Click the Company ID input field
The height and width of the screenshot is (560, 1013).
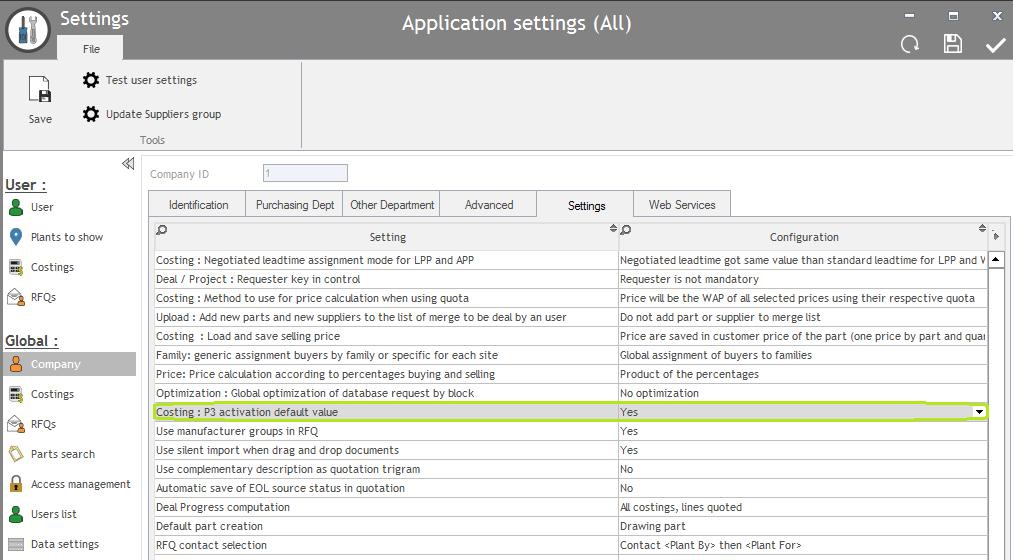coord(305,174)
